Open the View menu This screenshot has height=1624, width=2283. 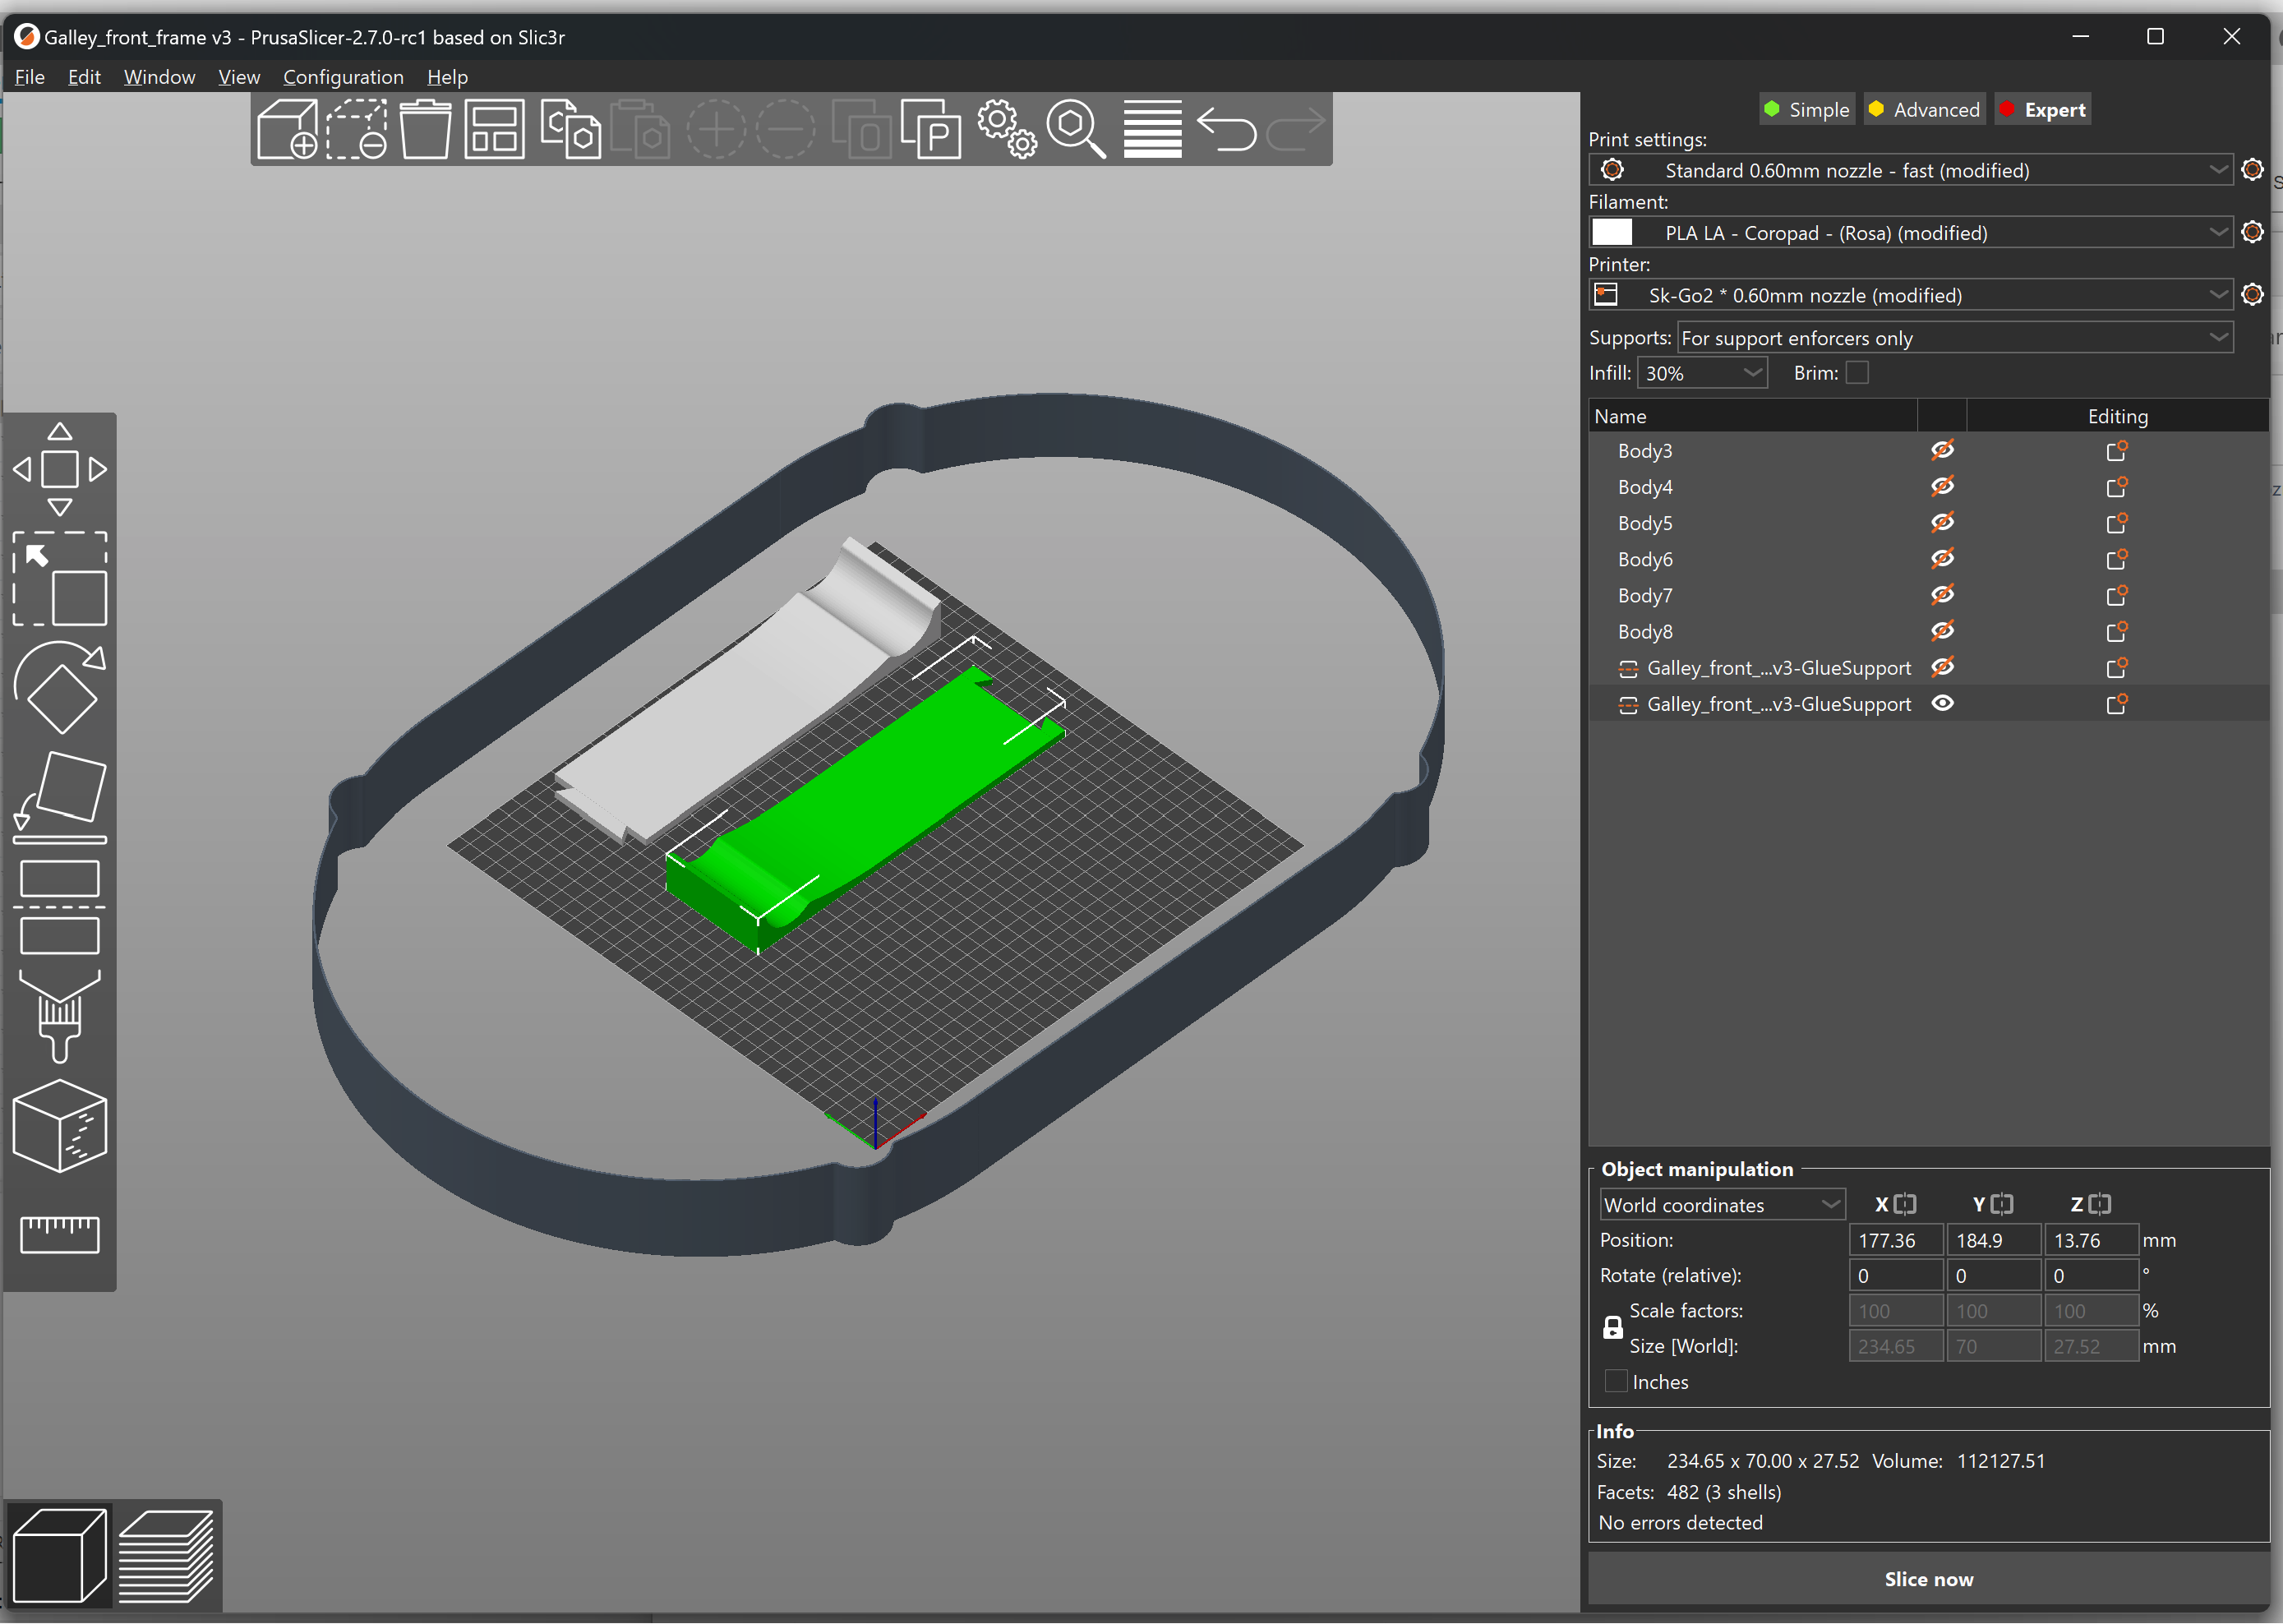click(x=239, y=77)
